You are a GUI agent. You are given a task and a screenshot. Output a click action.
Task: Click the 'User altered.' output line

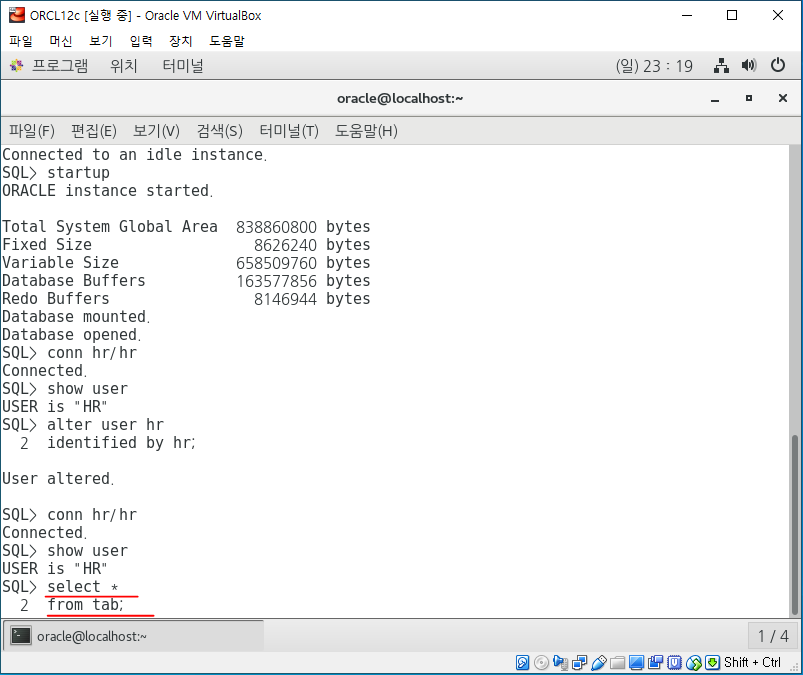click(x=58, y=478)
